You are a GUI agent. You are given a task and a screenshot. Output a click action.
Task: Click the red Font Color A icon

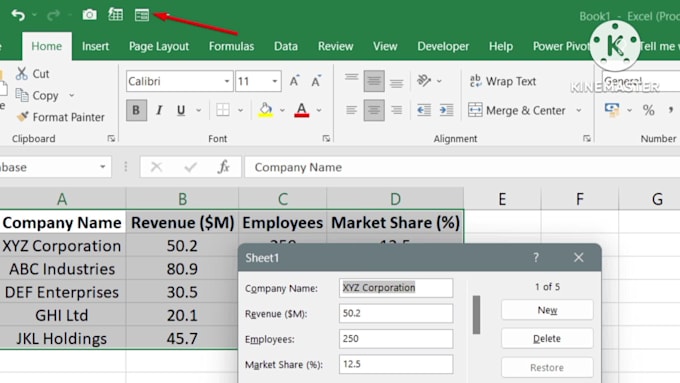[x=301, y=110]
